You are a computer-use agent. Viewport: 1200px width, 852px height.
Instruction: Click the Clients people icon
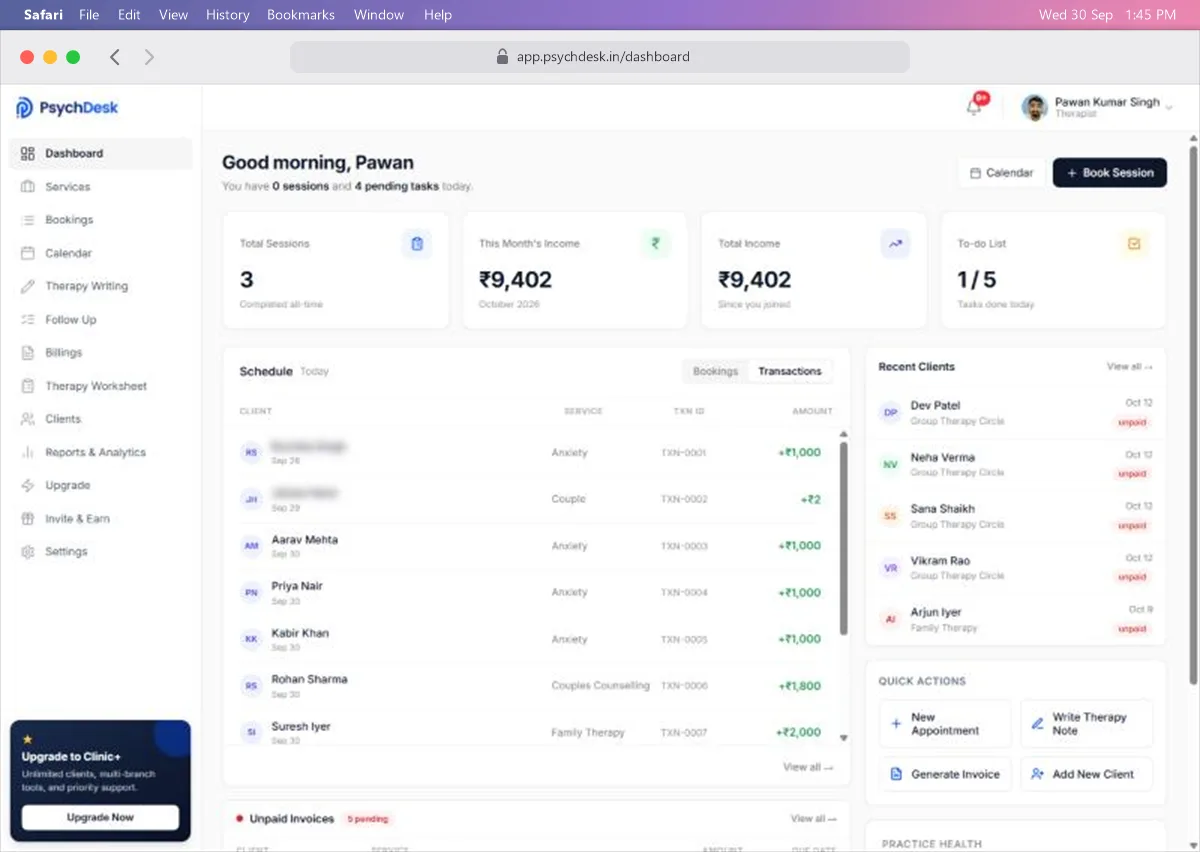point(27,419)
